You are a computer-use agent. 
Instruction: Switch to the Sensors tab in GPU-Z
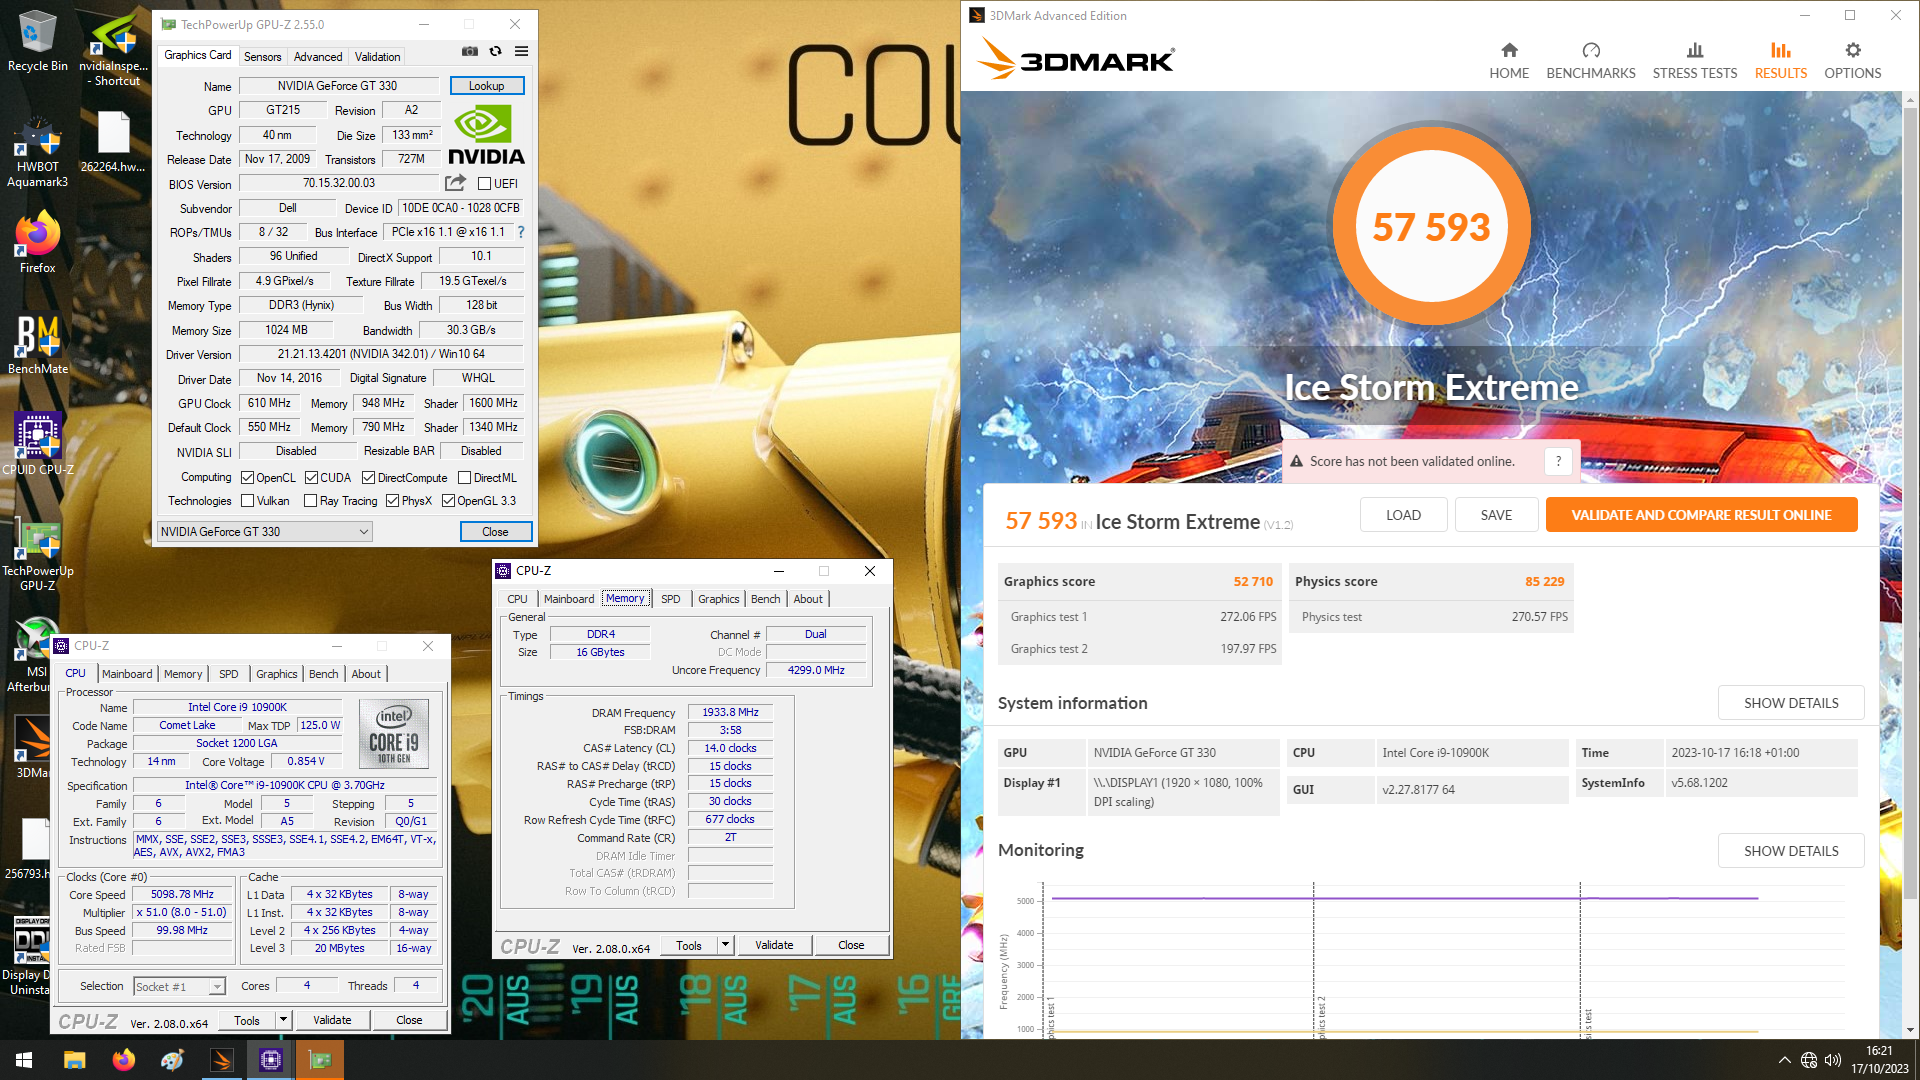[263, 57]
